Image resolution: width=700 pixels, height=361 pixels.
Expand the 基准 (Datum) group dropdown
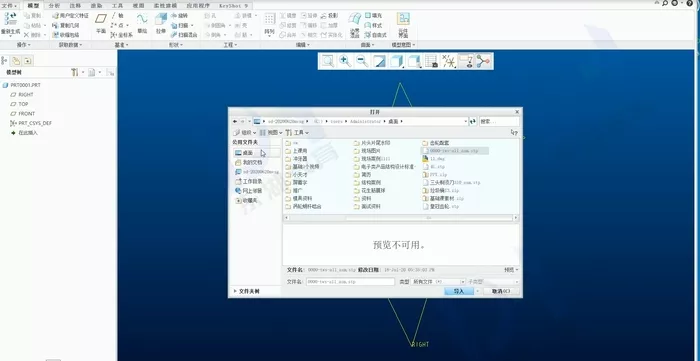pyautogui.click(x=122, y=45)
